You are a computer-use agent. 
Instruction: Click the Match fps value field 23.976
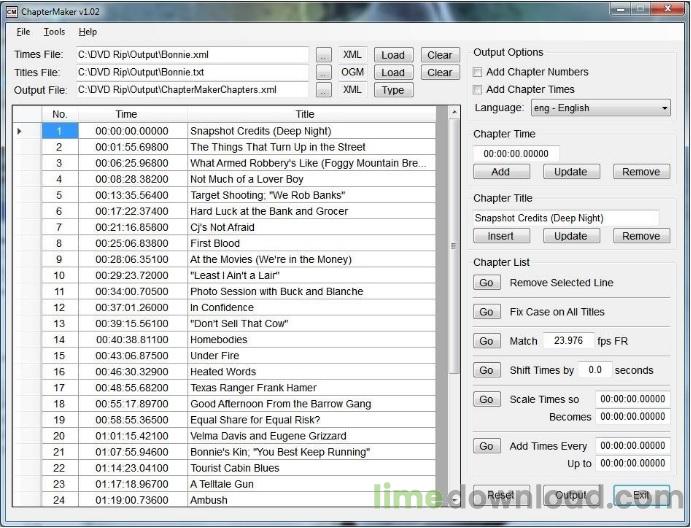coord(568,341)
